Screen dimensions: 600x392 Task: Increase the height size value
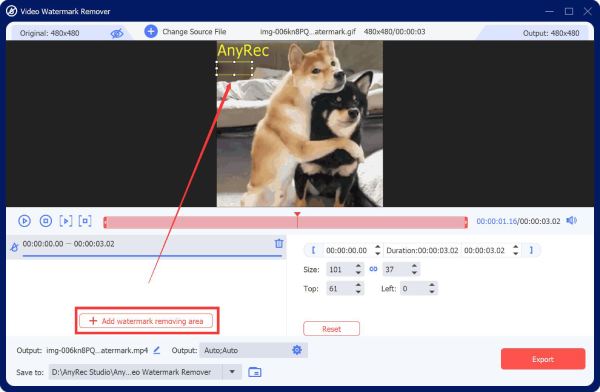click(x=414, y=266)
